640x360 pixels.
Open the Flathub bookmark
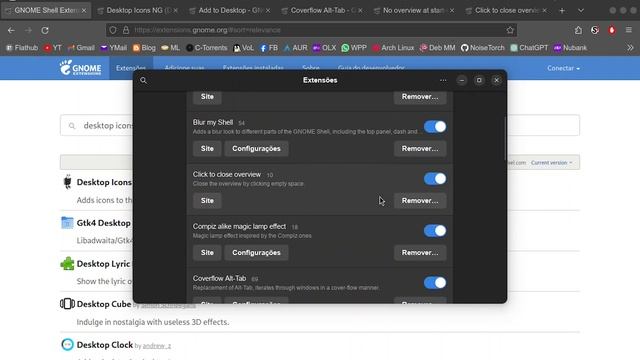pyautogui.click(x=22, y=48)
